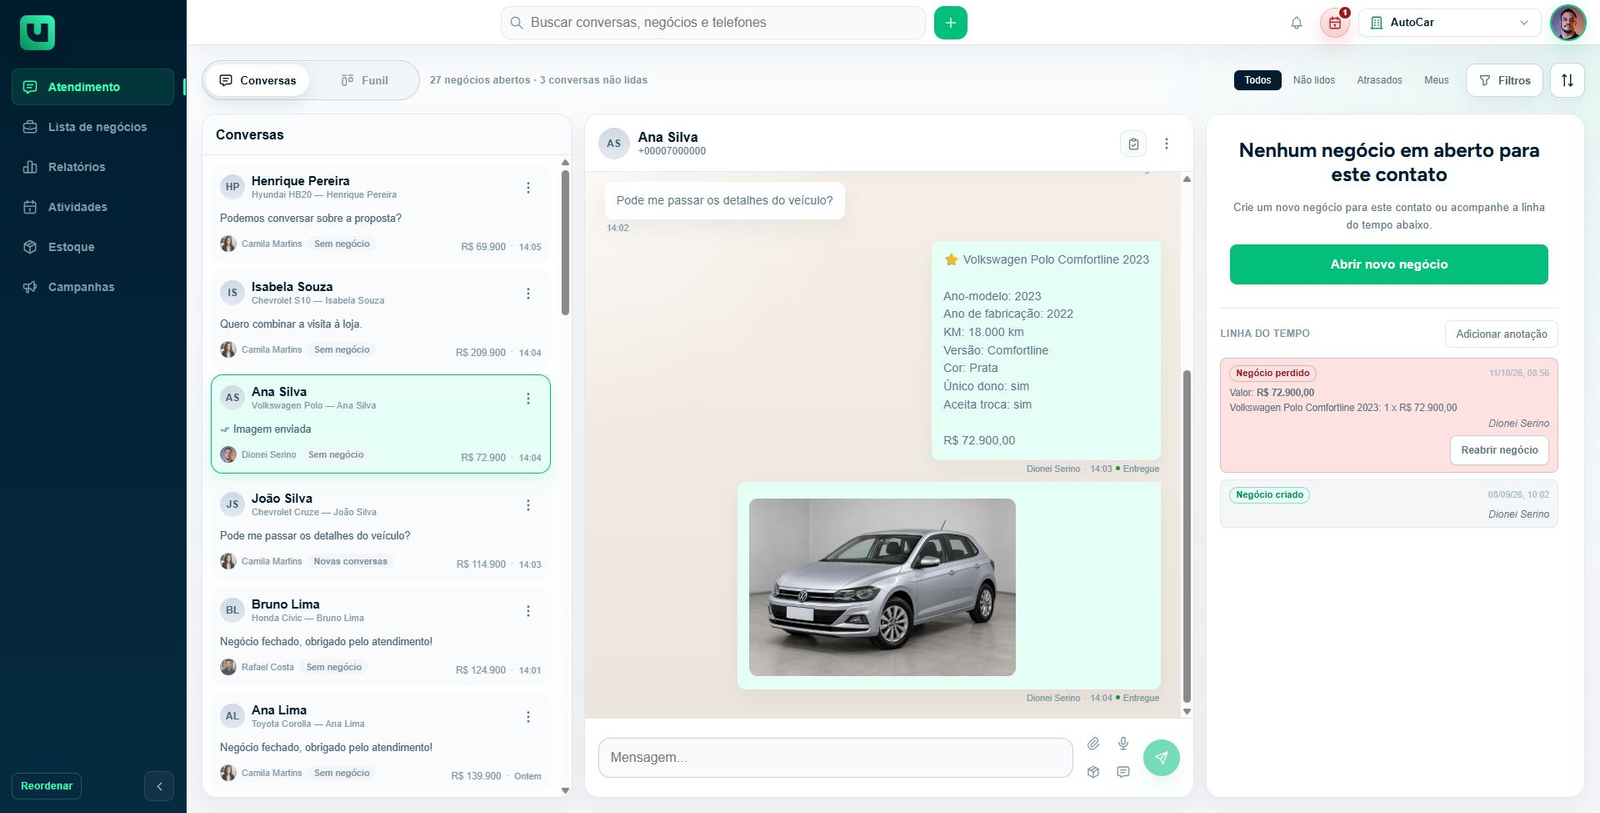This screenshot has width=1600, height=813.
Task: Click the clipboard task icon in chat header
Action: (1133, 144)
